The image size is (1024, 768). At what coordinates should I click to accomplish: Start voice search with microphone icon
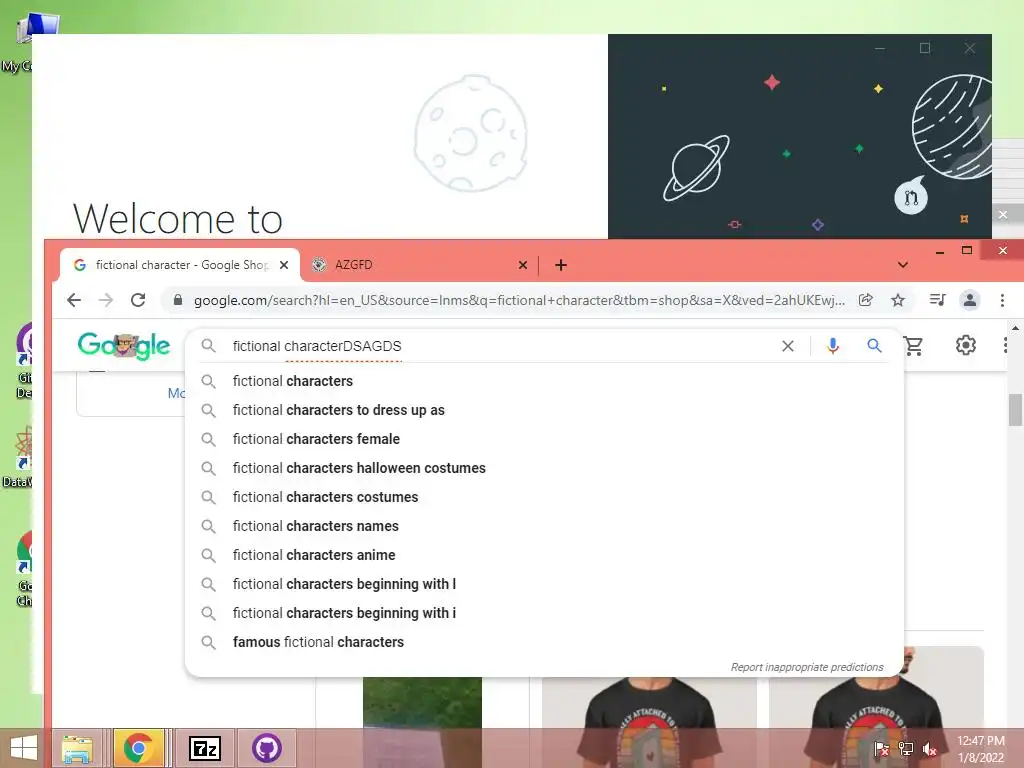click(832, 345)
